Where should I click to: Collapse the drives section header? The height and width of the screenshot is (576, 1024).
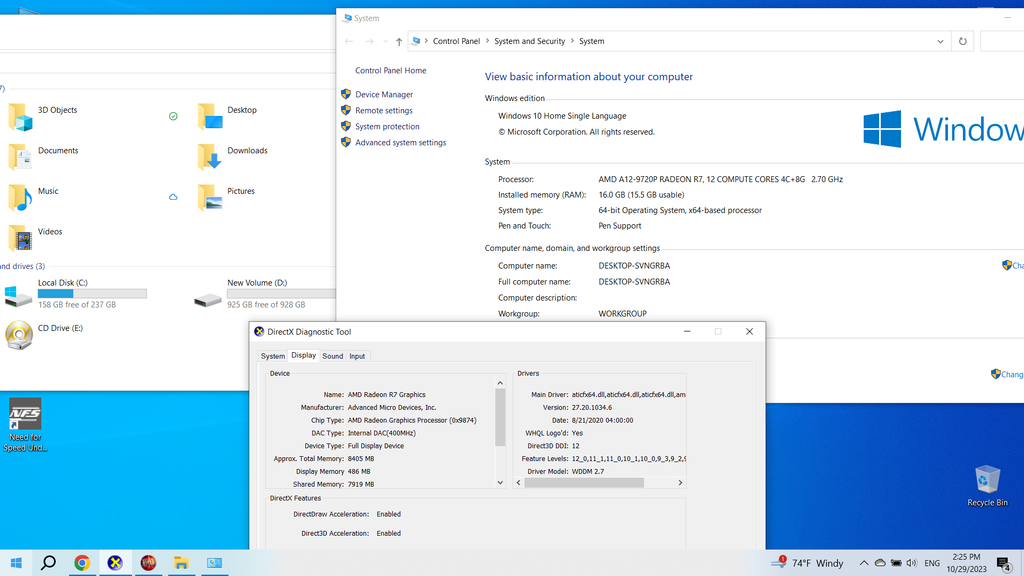click(22, 266)
